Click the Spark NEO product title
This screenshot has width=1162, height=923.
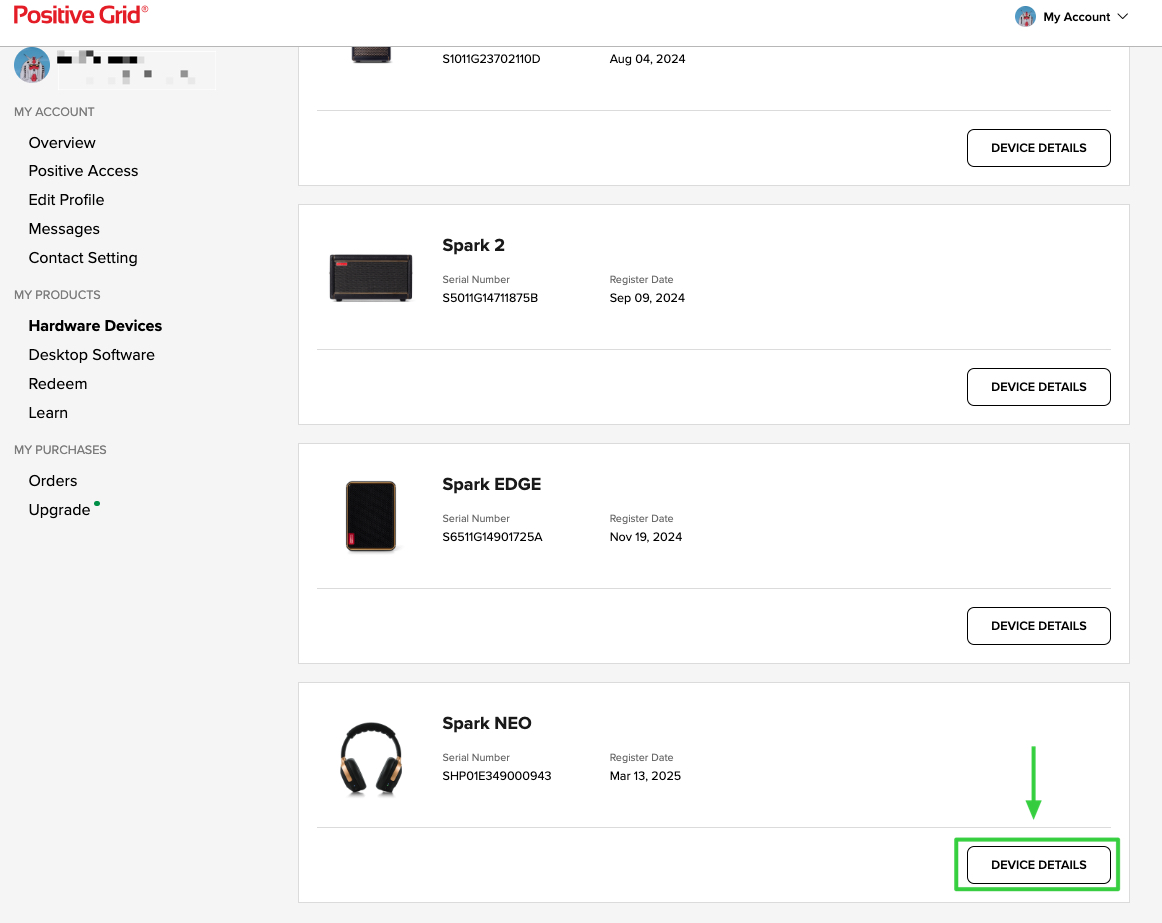487,723
